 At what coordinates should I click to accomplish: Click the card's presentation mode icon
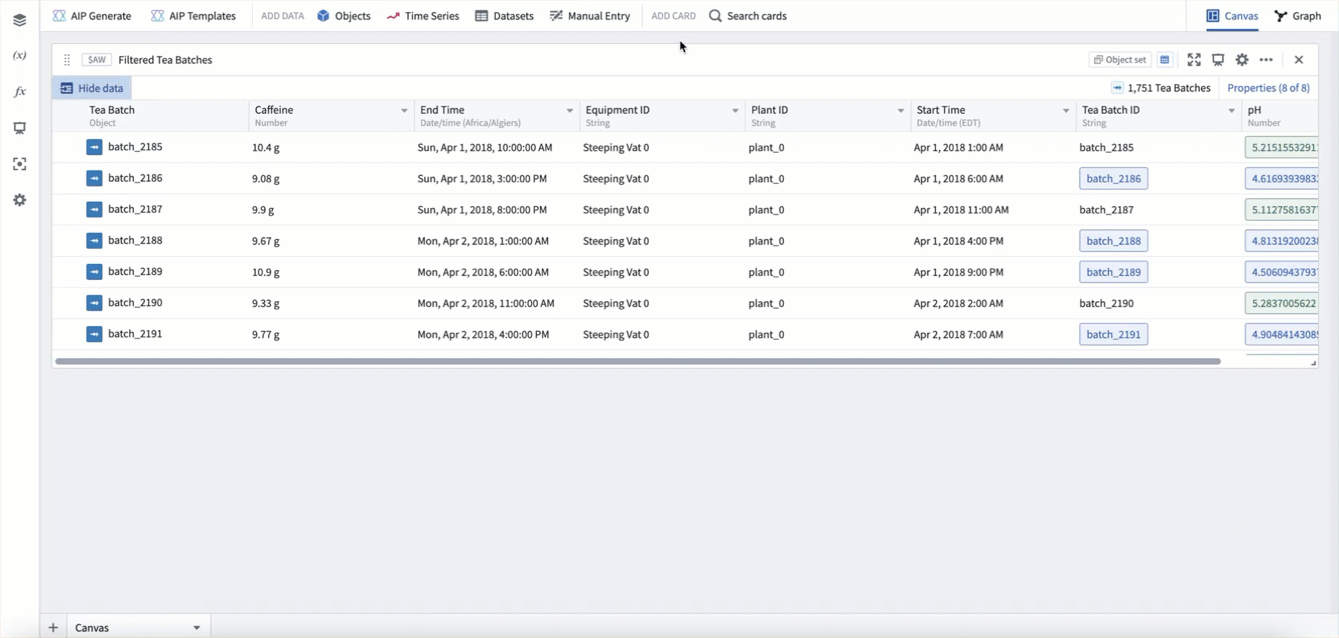(x=1218, y=60)
